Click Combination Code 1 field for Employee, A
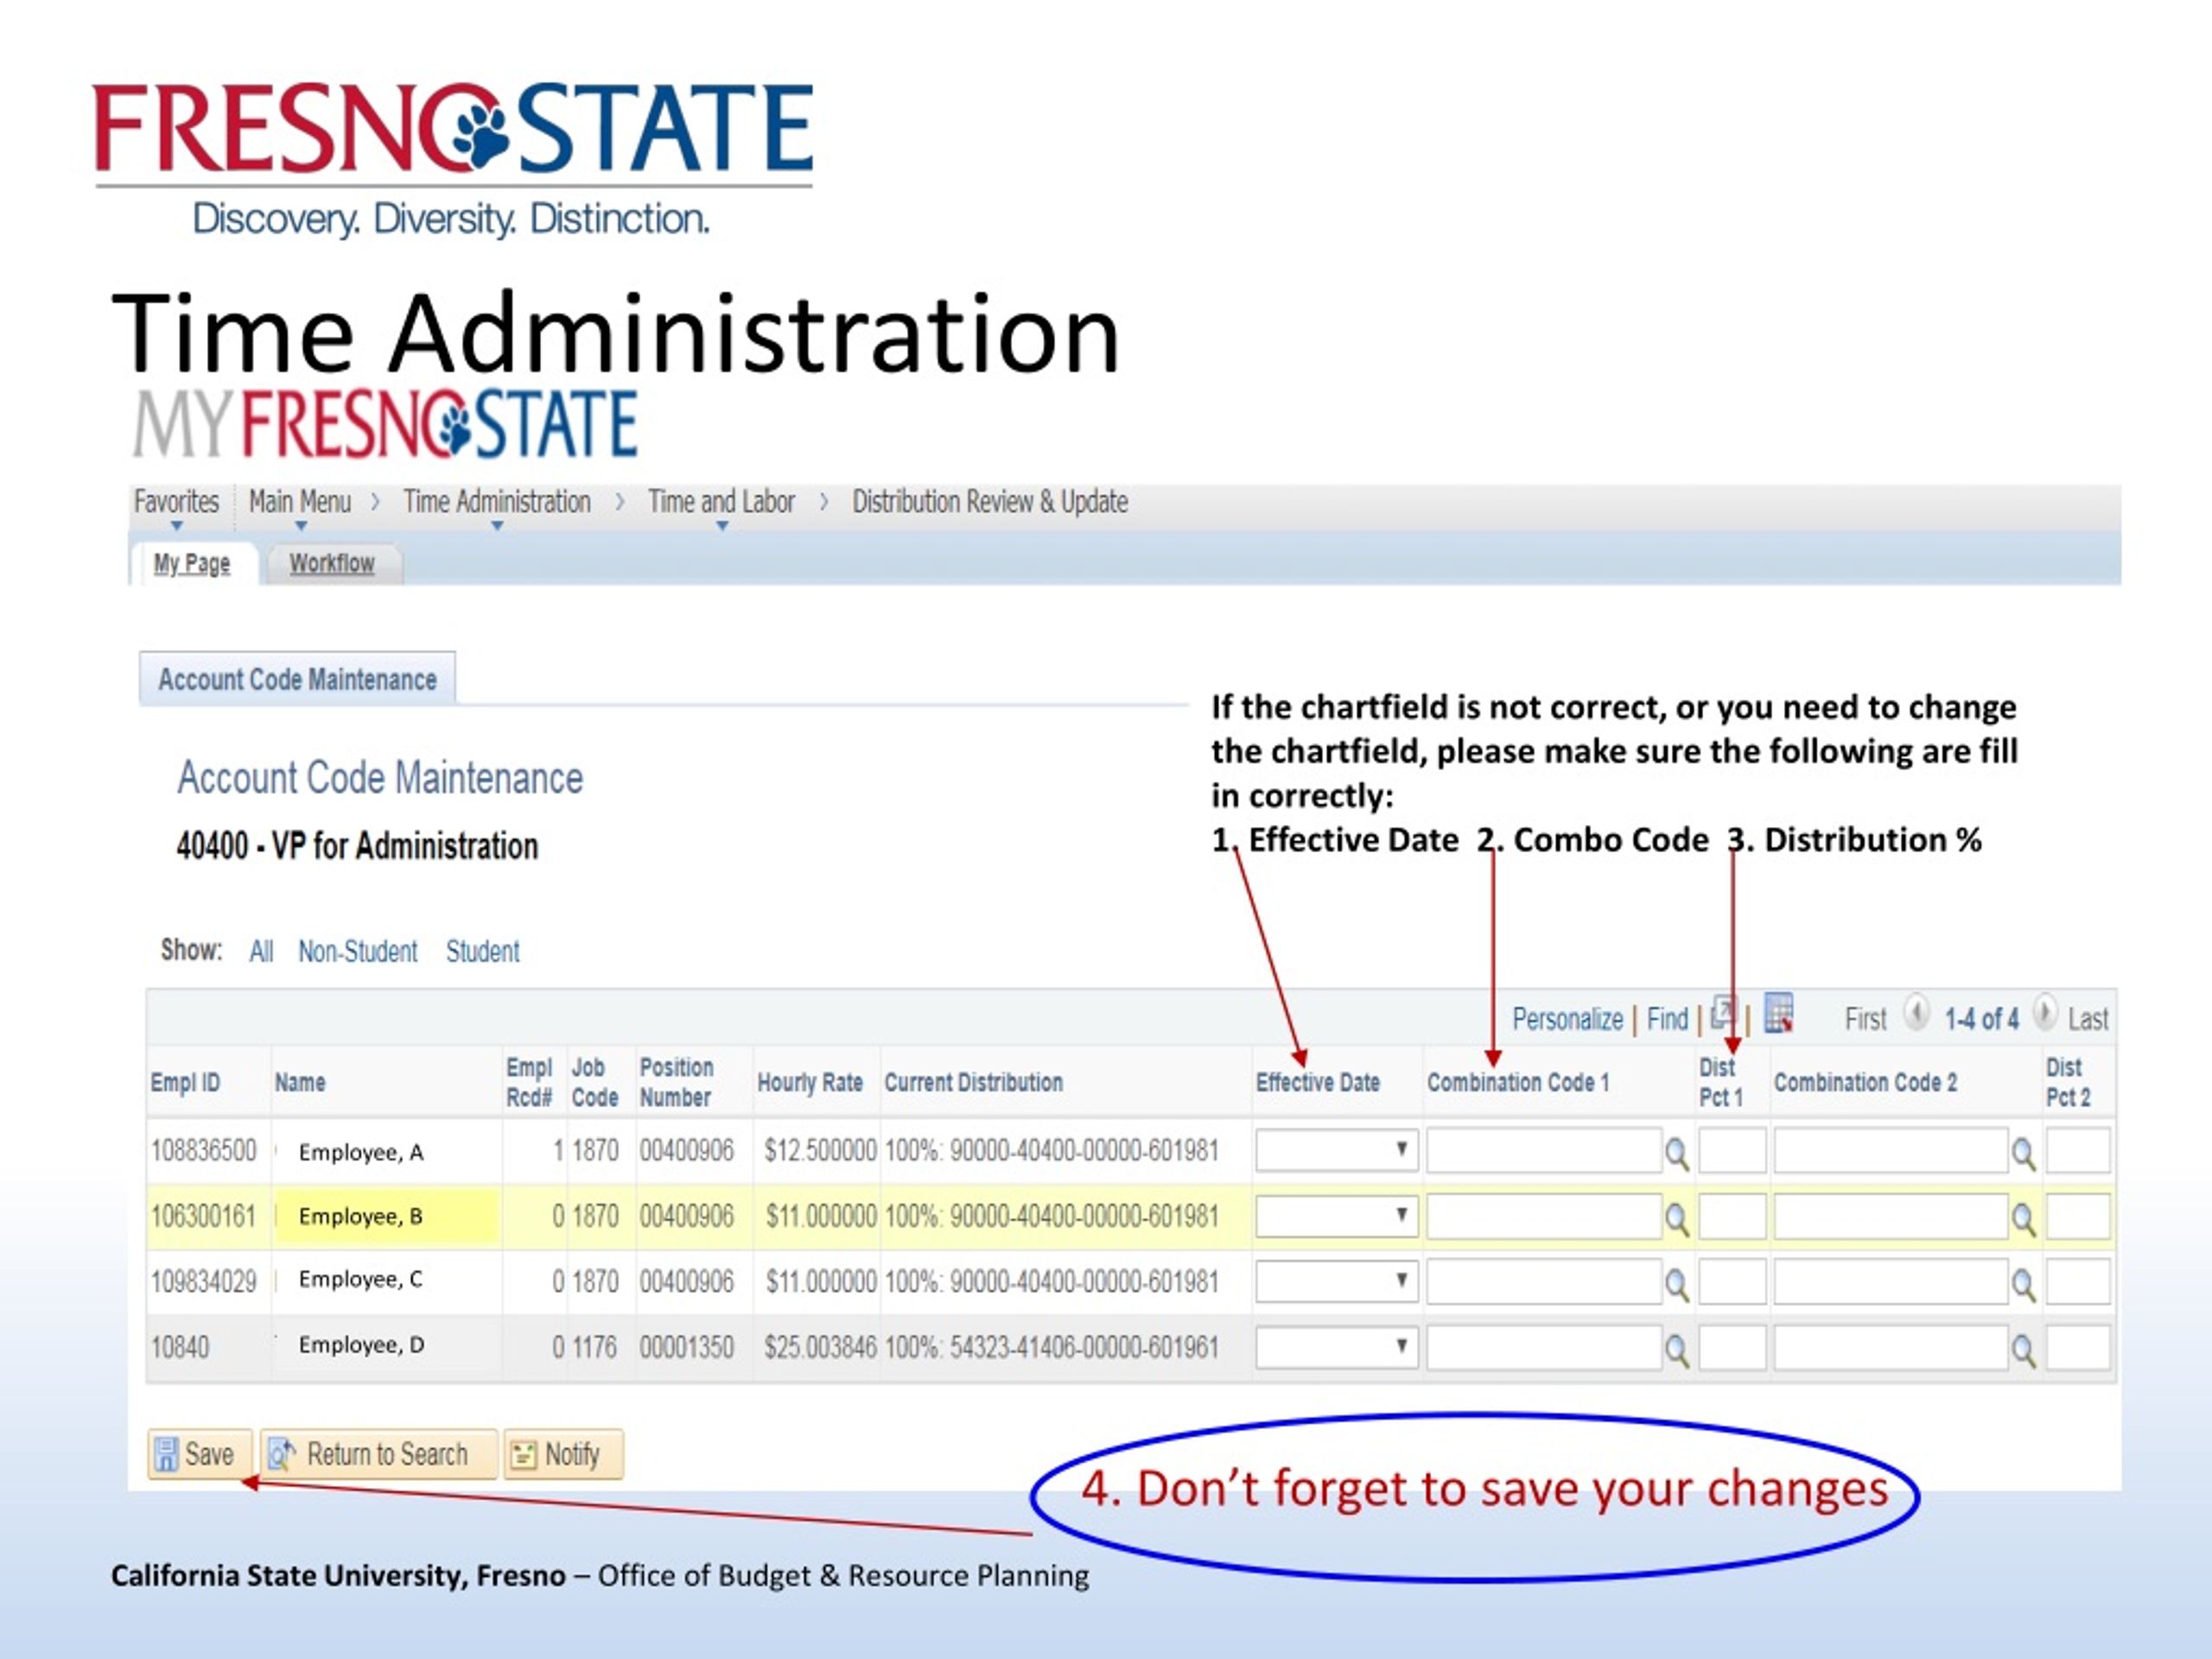Viewport: 2212px width, 1659px height. click(x=1544, y=1150)
